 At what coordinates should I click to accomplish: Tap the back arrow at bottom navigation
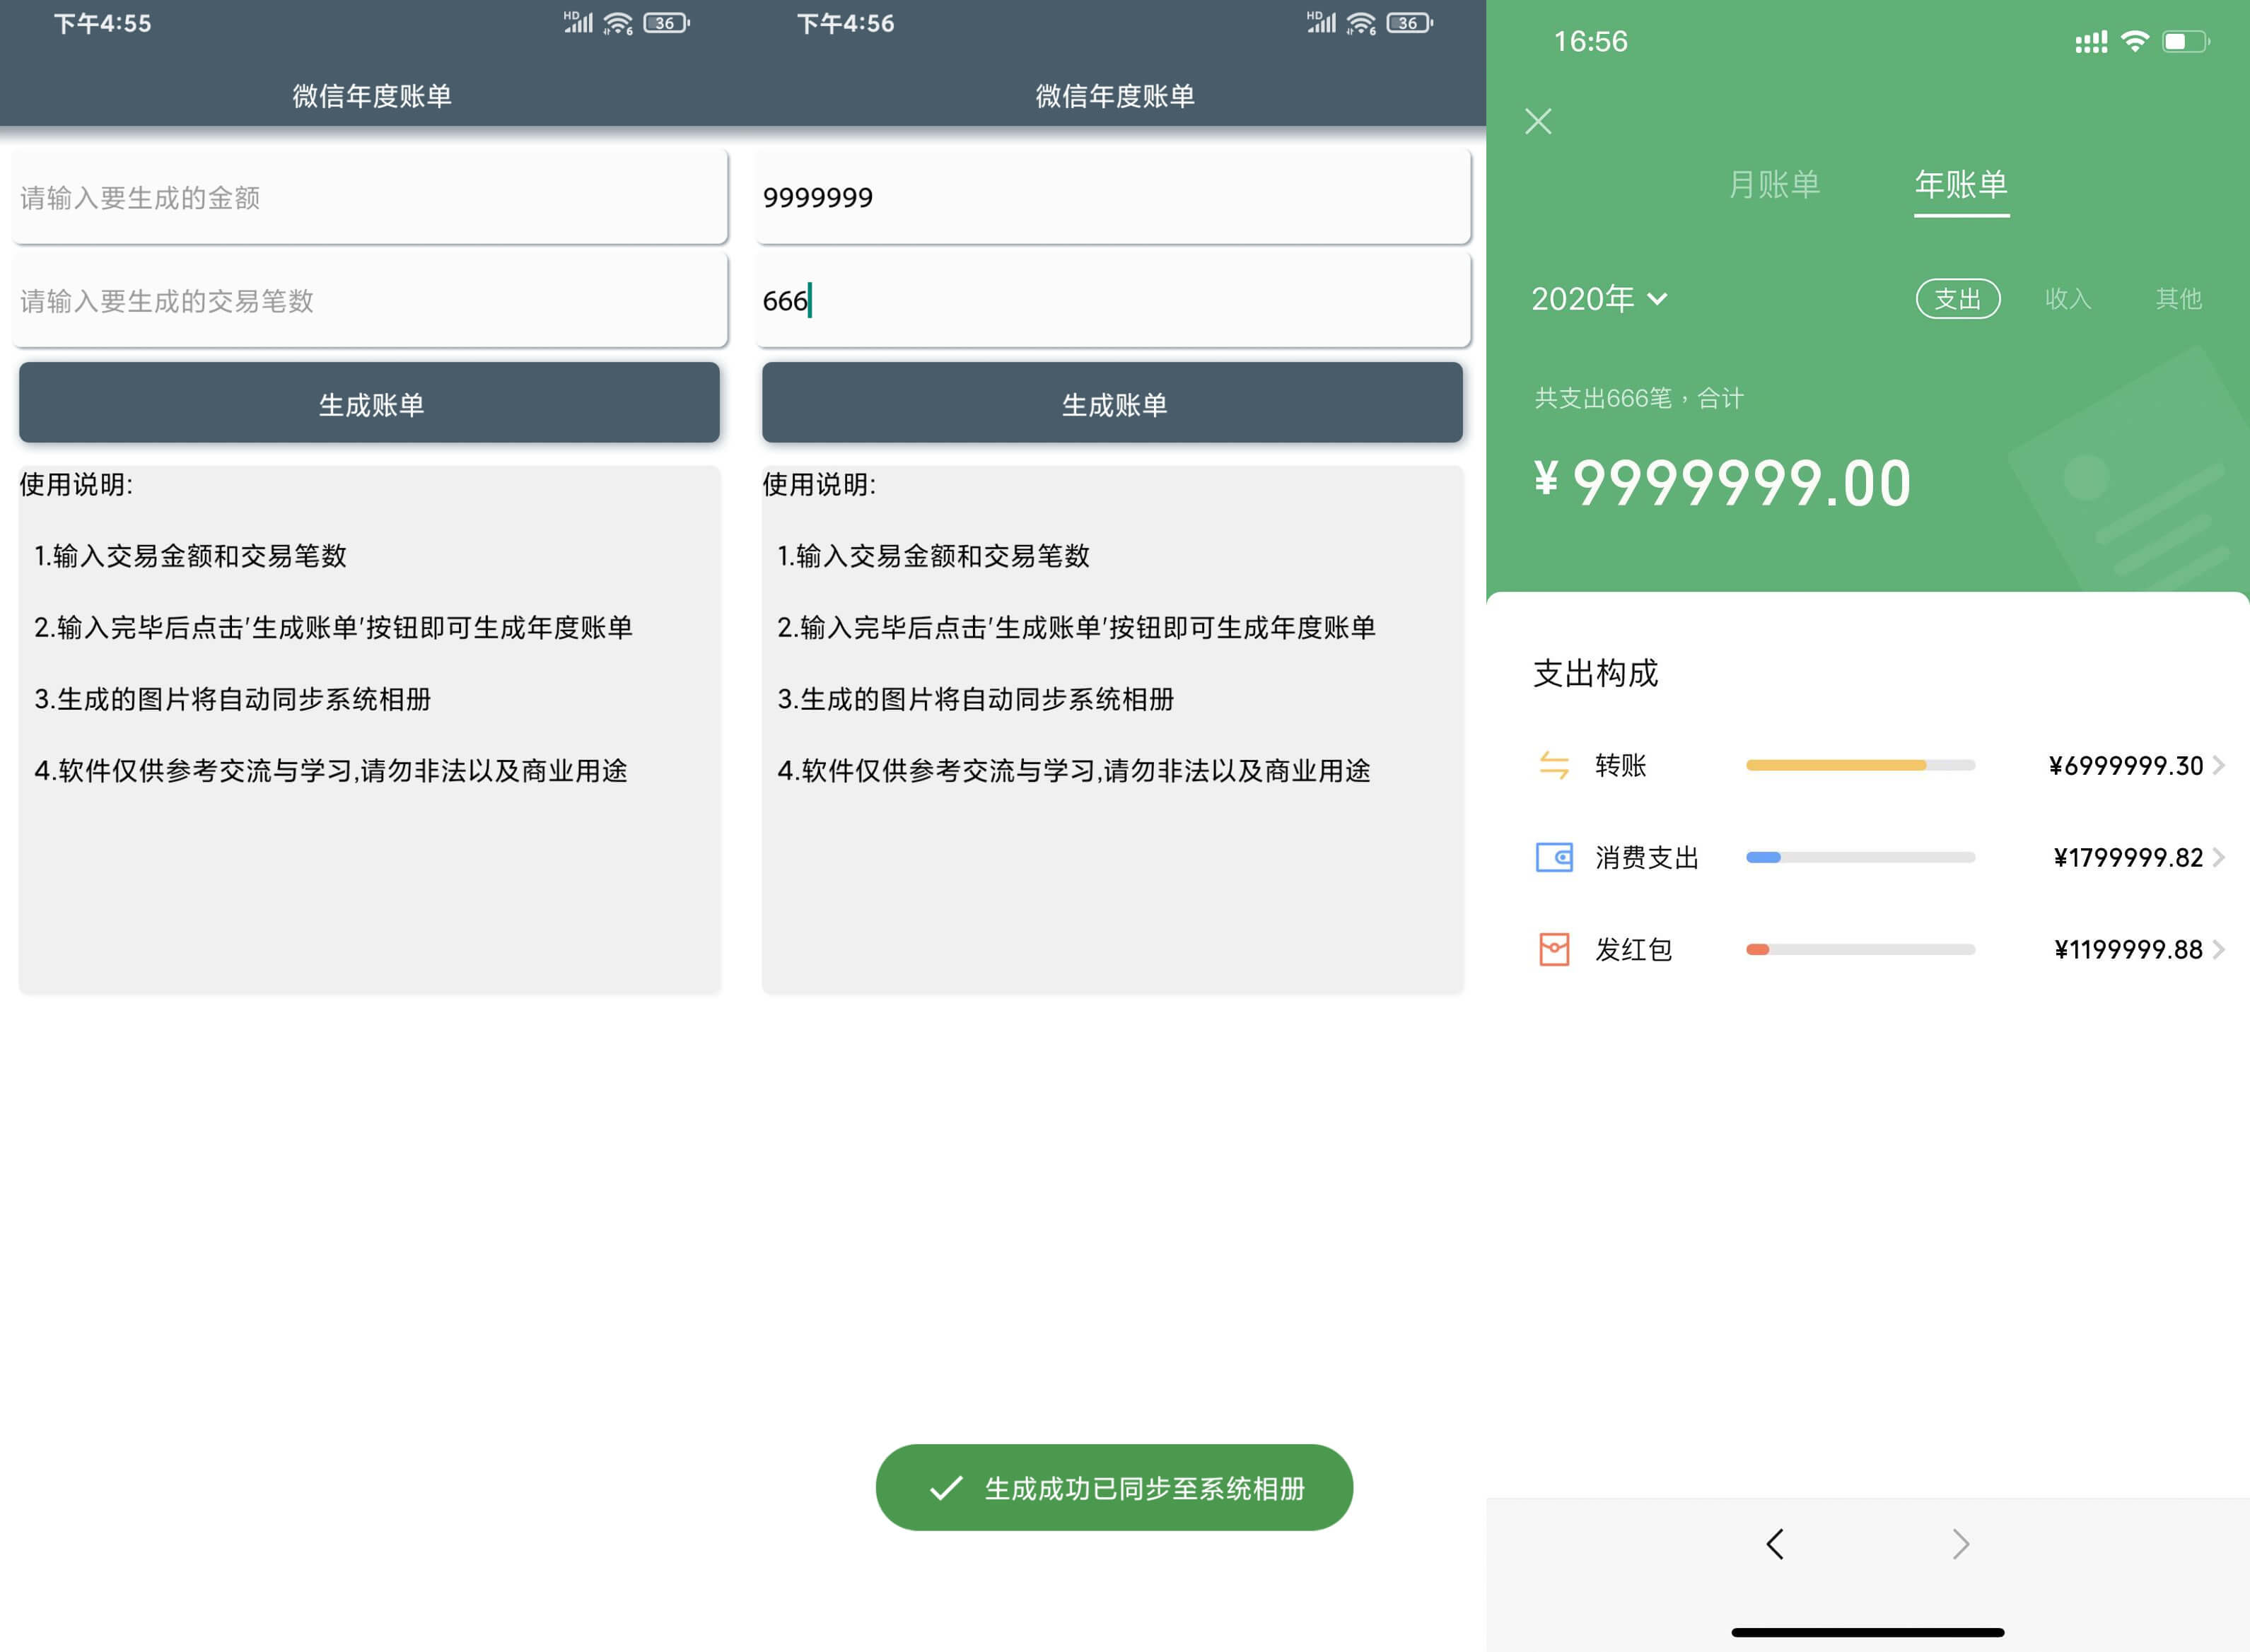pos(1775,1544)
